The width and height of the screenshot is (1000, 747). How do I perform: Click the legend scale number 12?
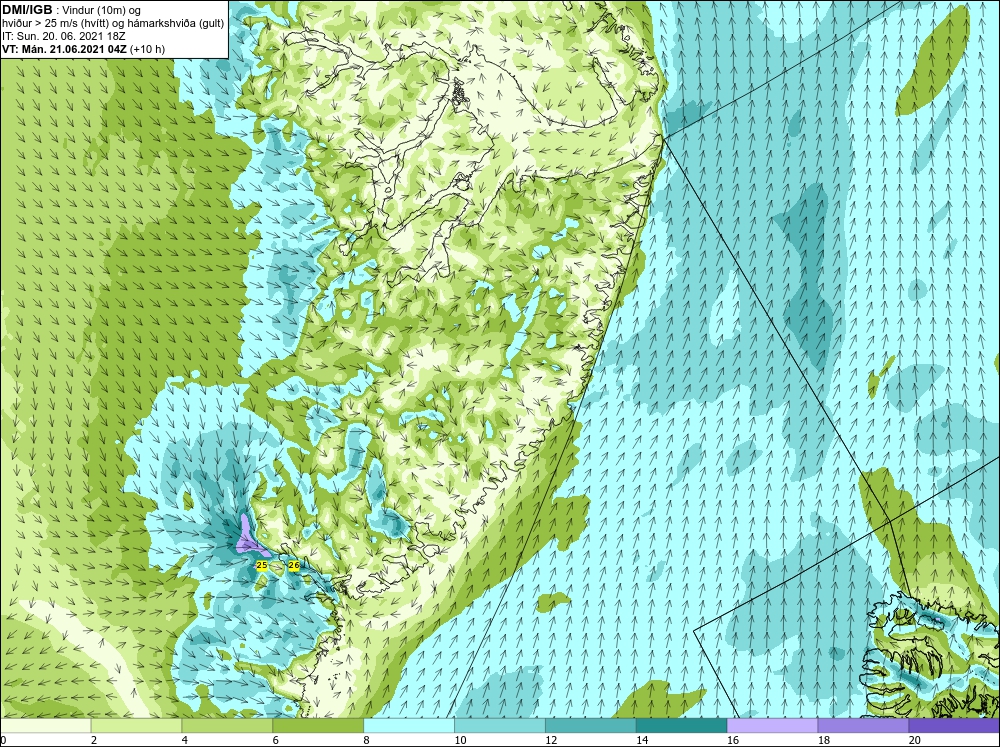point(552,740)
